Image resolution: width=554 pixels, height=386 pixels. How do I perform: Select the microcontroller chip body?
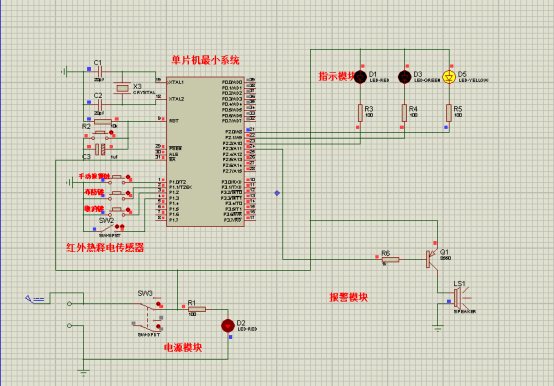(x=205, y=152)
